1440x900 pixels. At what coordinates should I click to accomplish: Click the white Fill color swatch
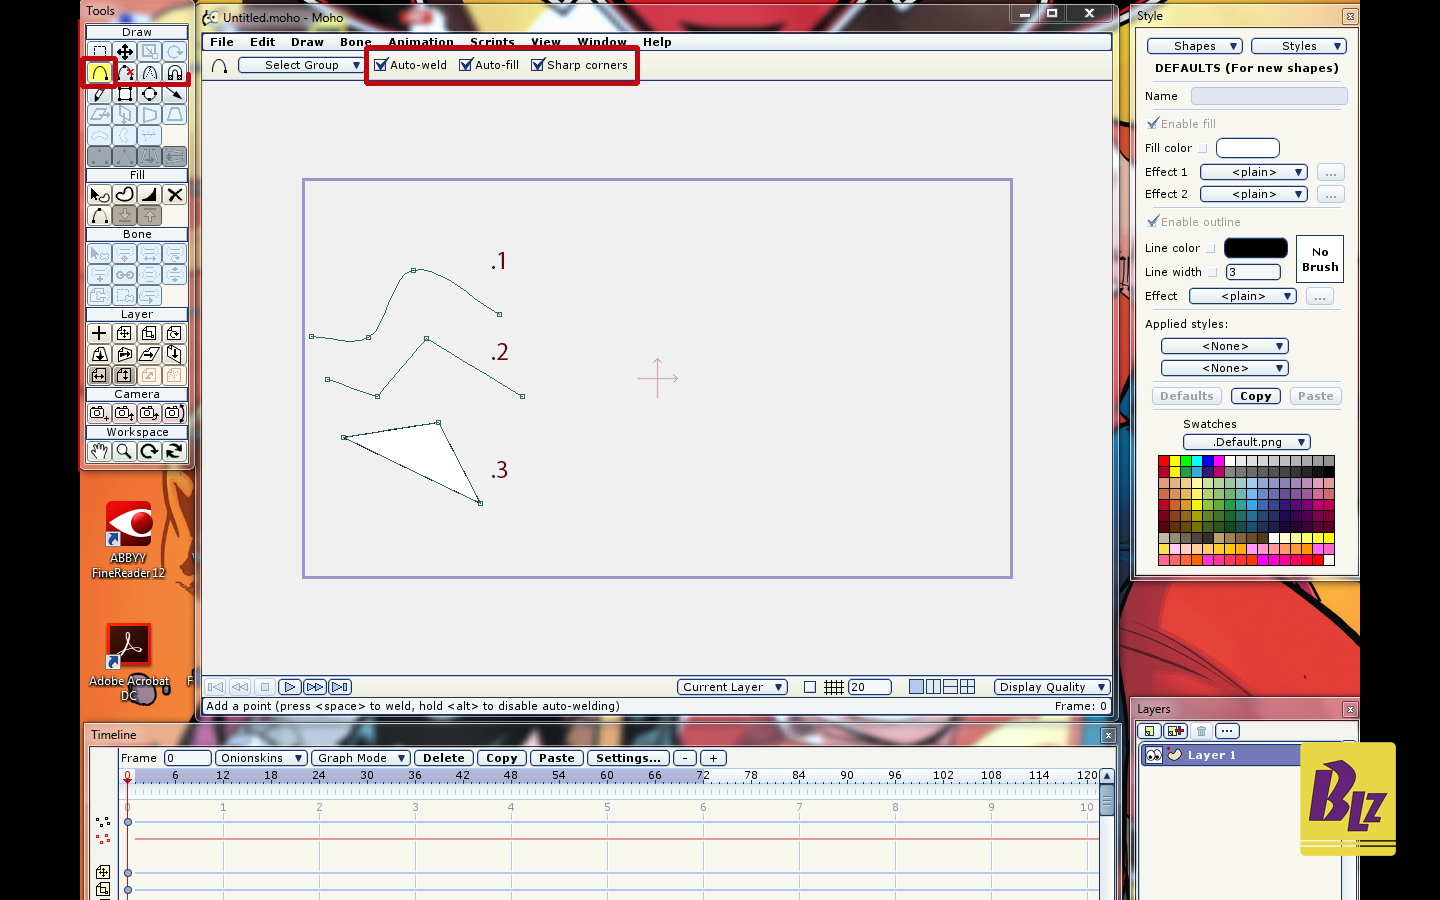[x=1248, y=148]
